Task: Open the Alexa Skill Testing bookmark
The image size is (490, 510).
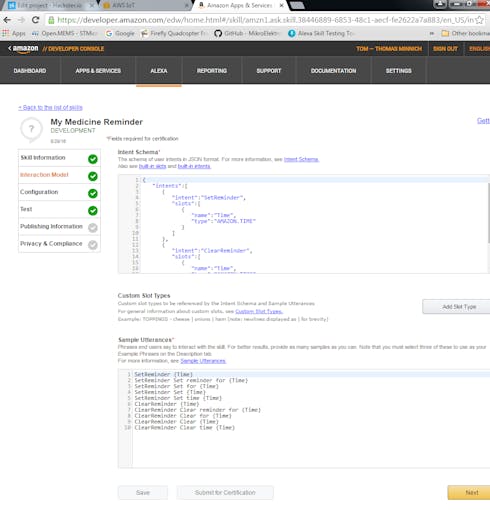Action: (320, 33)
